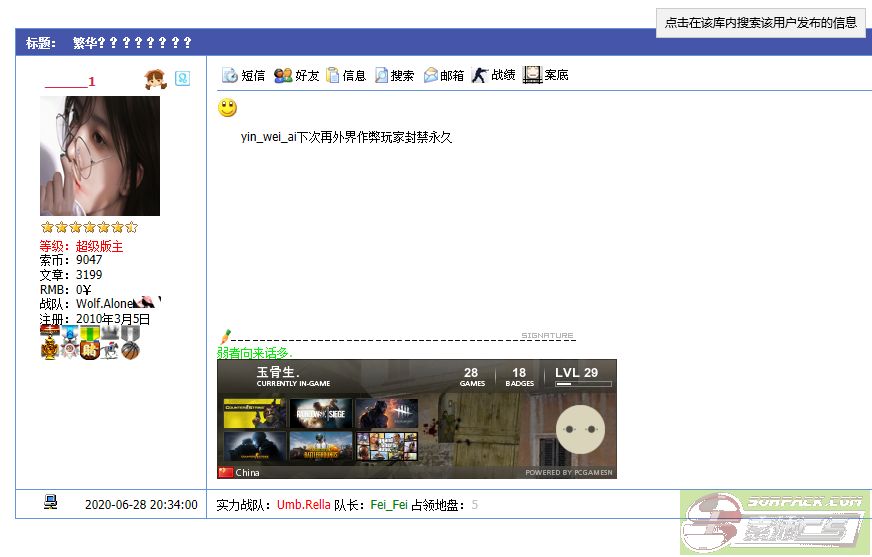Viewport: 872px width, 557px height.
Task: Click the Rainbow Six Siege game thumbnail
Action: [x=320, y=413]
